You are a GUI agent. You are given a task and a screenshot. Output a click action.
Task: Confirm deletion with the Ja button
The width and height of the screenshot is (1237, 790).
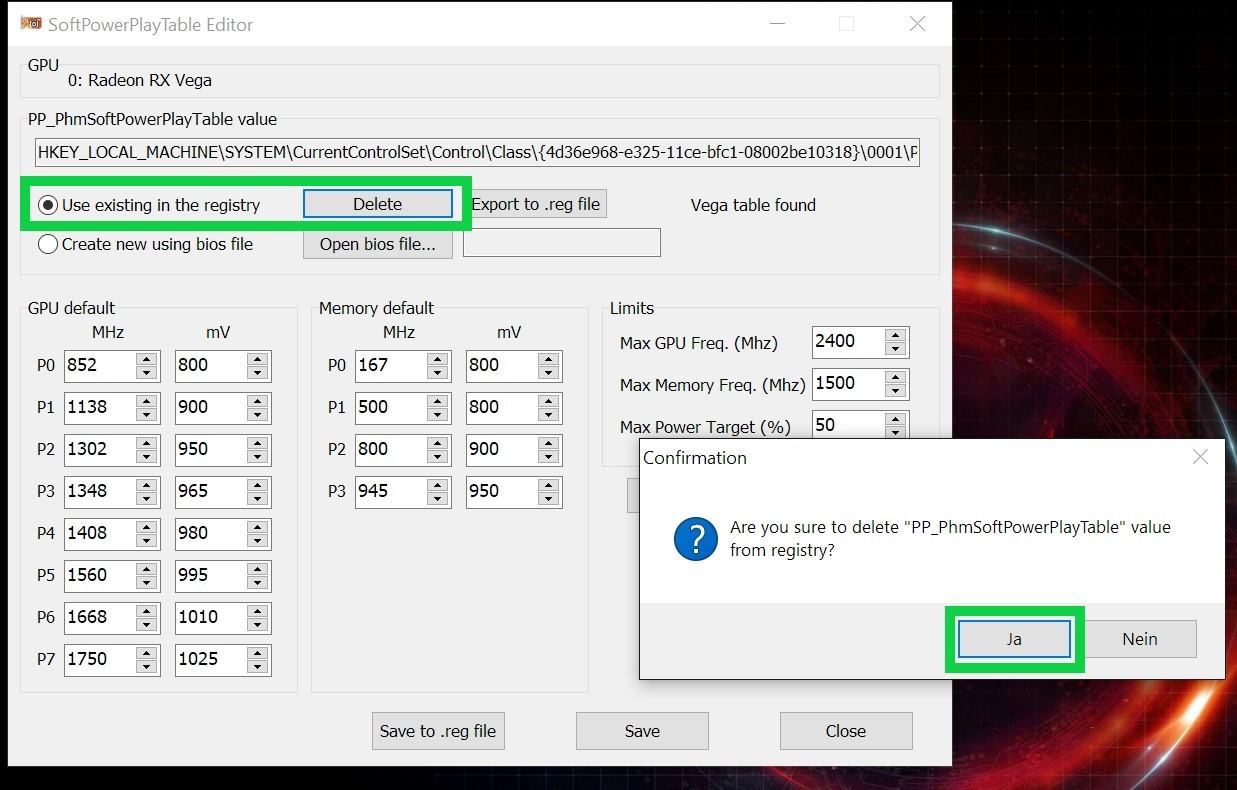[x=1014, y=639]
